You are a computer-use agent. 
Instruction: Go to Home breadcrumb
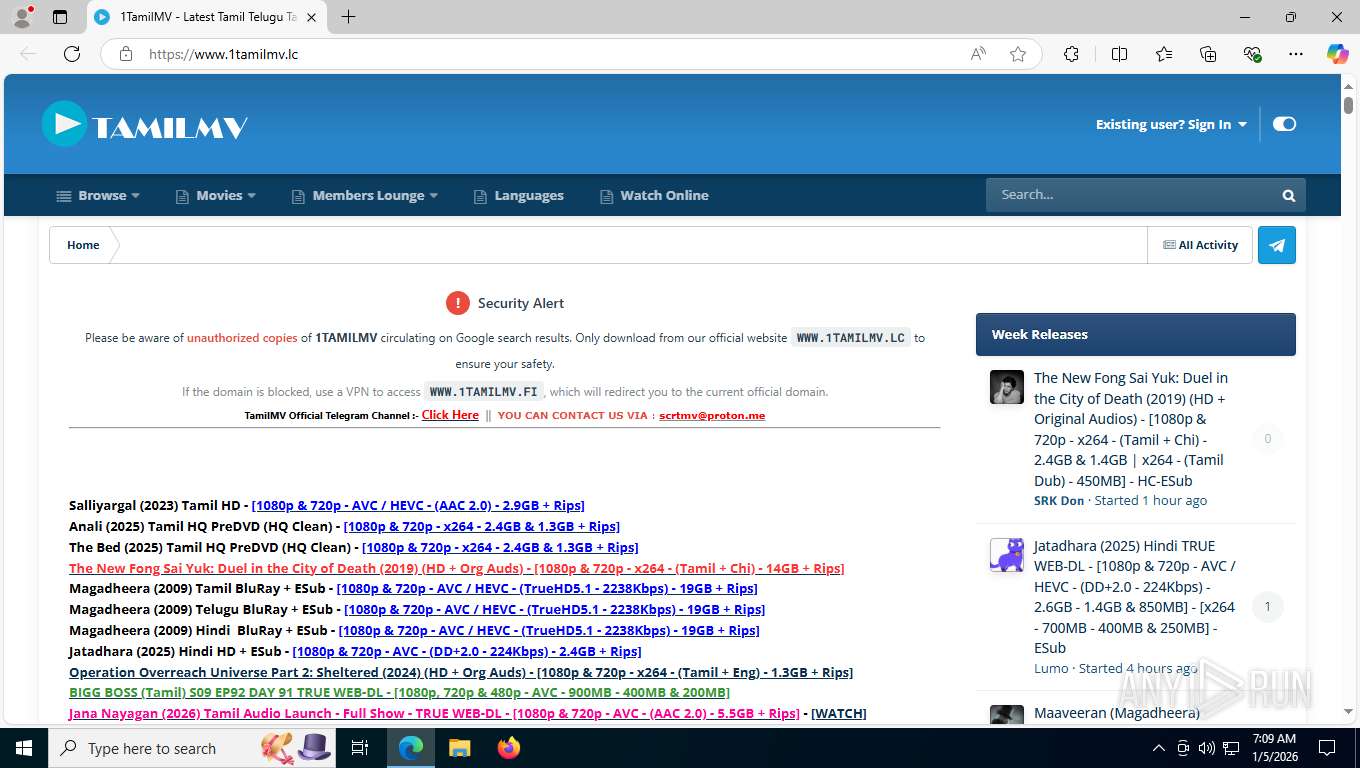pos(83,245)
